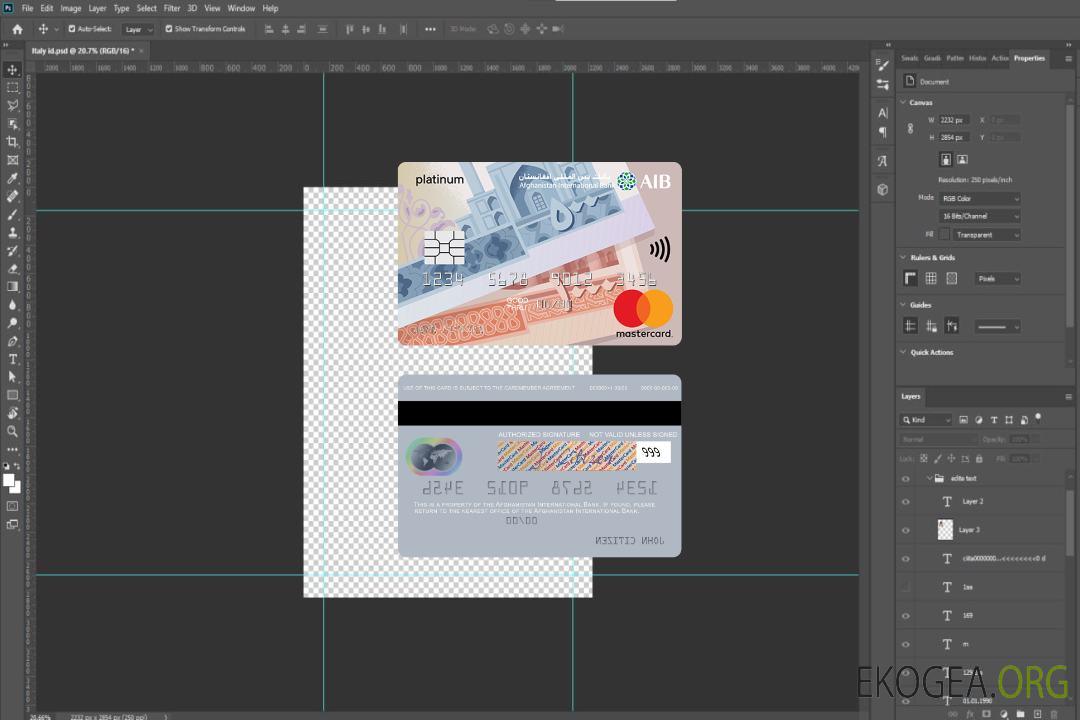Open the Character panel icon
Image resolution: width=1080 pixels, height=720 pixels.
[x=882, y=112]
